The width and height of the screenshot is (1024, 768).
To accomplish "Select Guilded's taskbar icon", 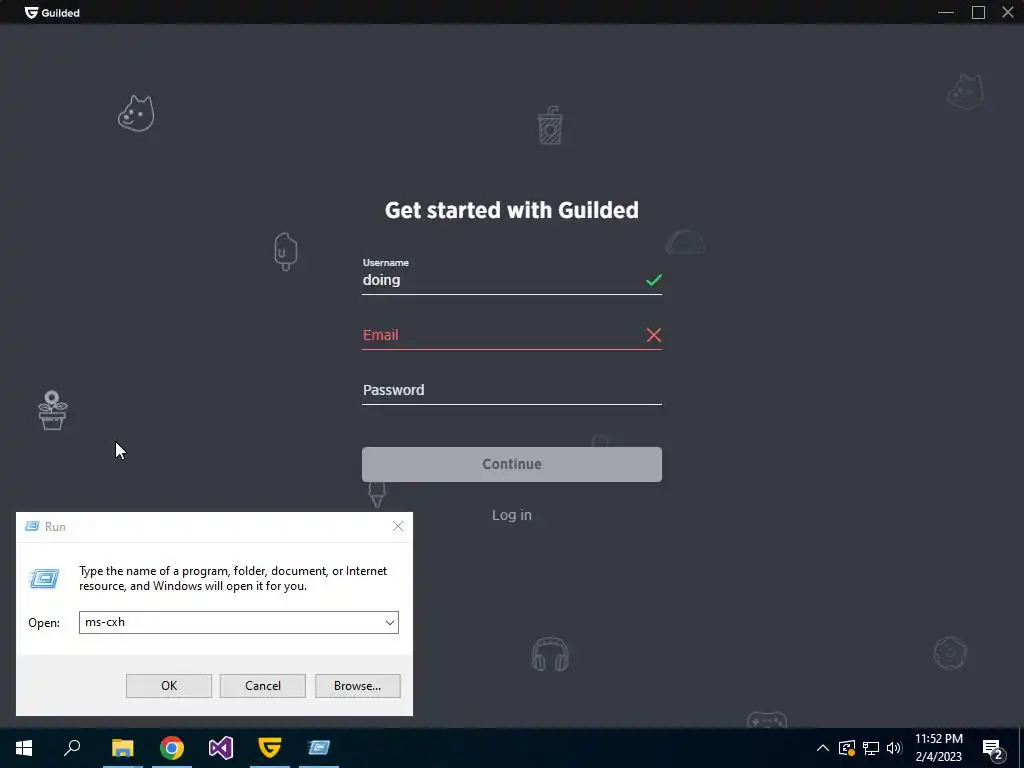I will click(x=270, y=748).
